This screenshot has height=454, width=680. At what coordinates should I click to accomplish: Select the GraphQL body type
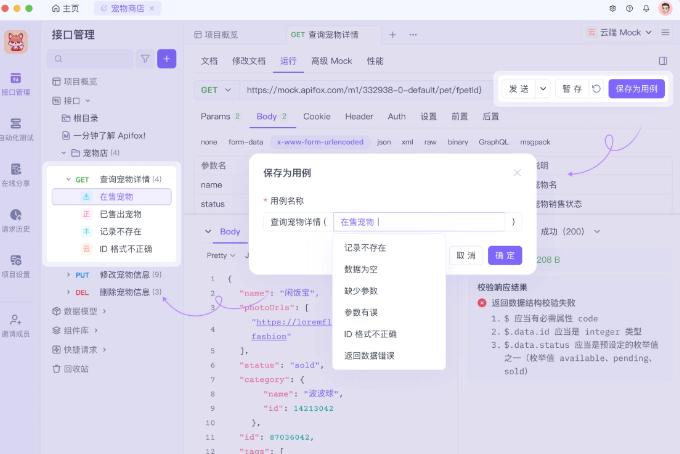pos(494,142)
